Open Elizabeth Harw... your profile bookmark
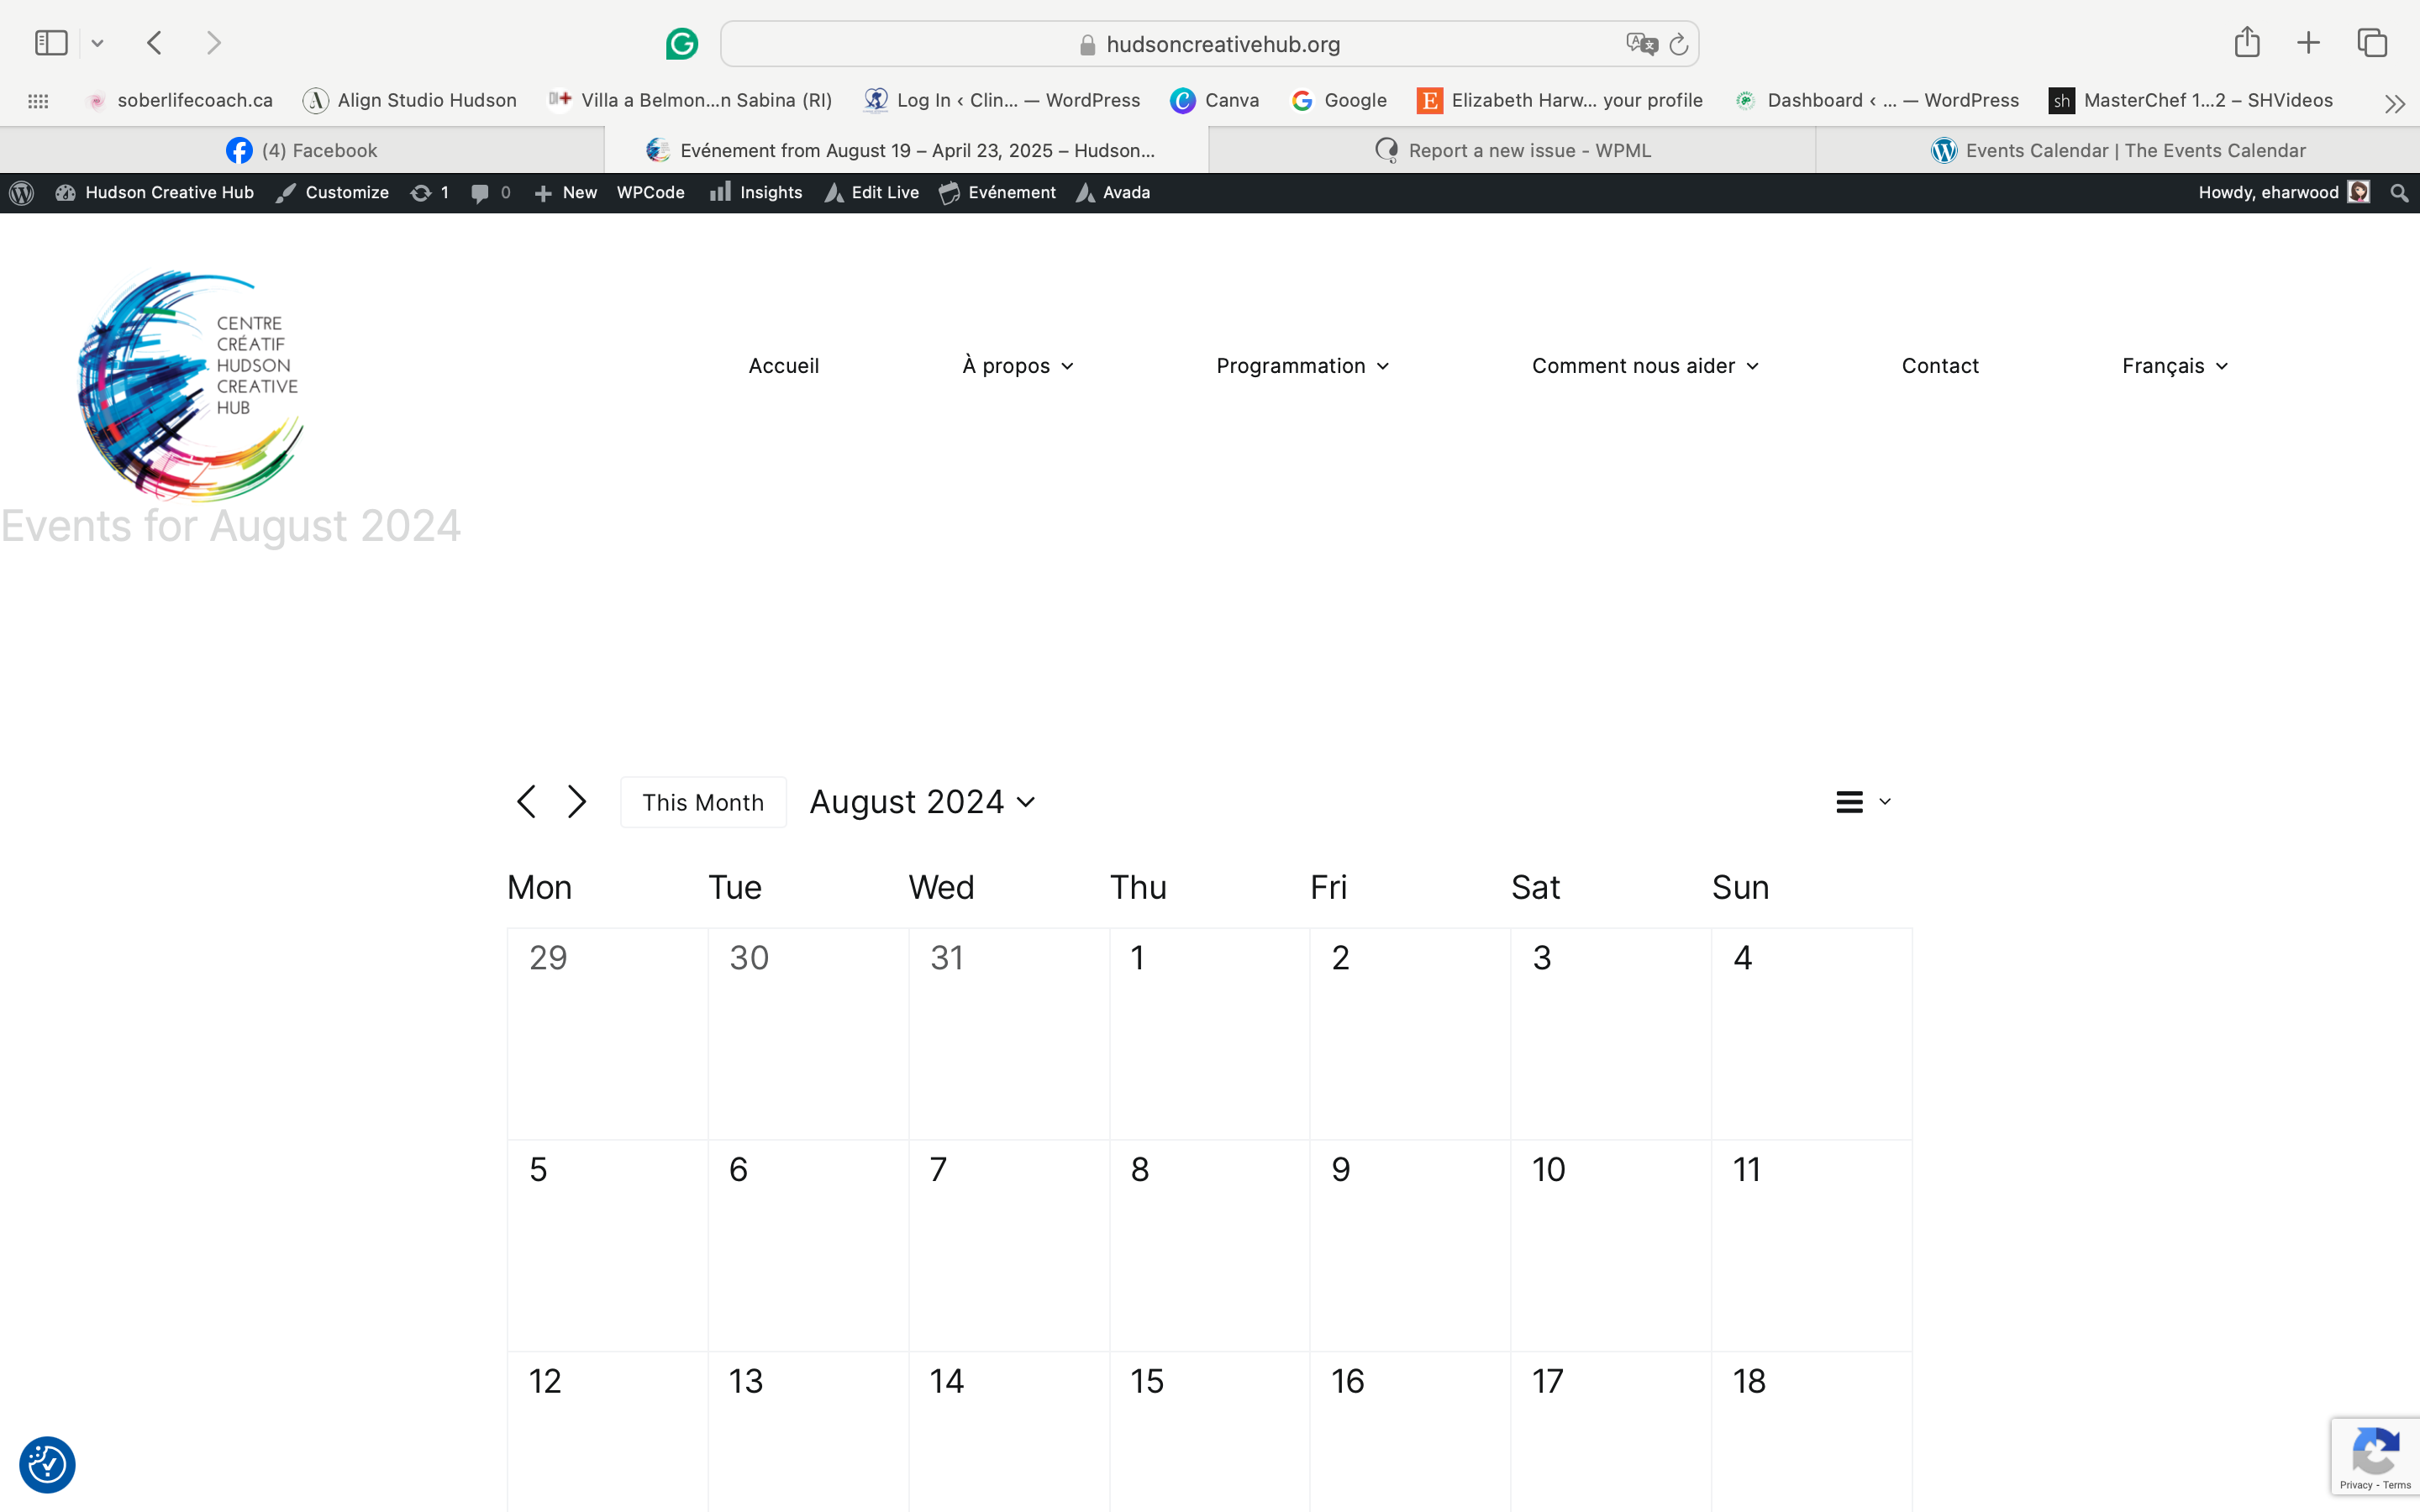The image size is (2420, 1512). (x=1560, y=100)
